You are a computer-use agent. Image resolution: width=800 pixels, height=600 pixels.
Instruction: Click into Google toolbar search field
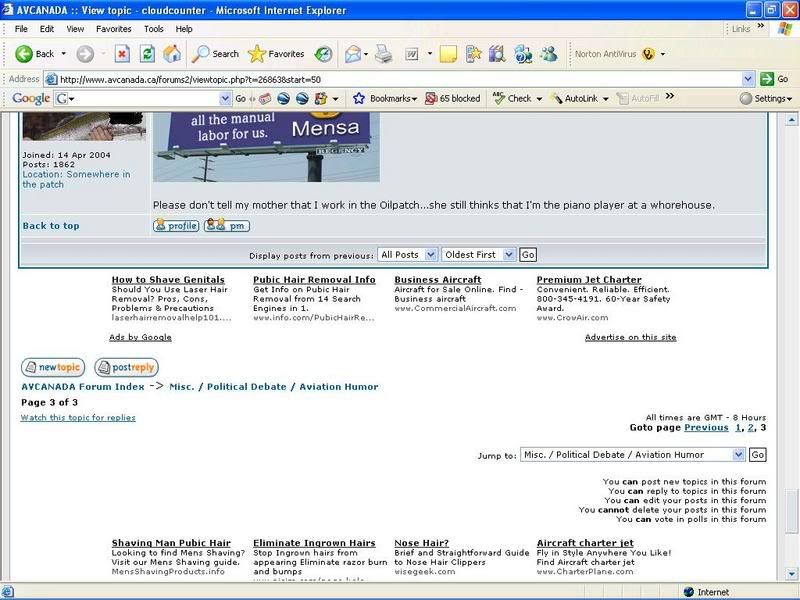tap(143, 98)
